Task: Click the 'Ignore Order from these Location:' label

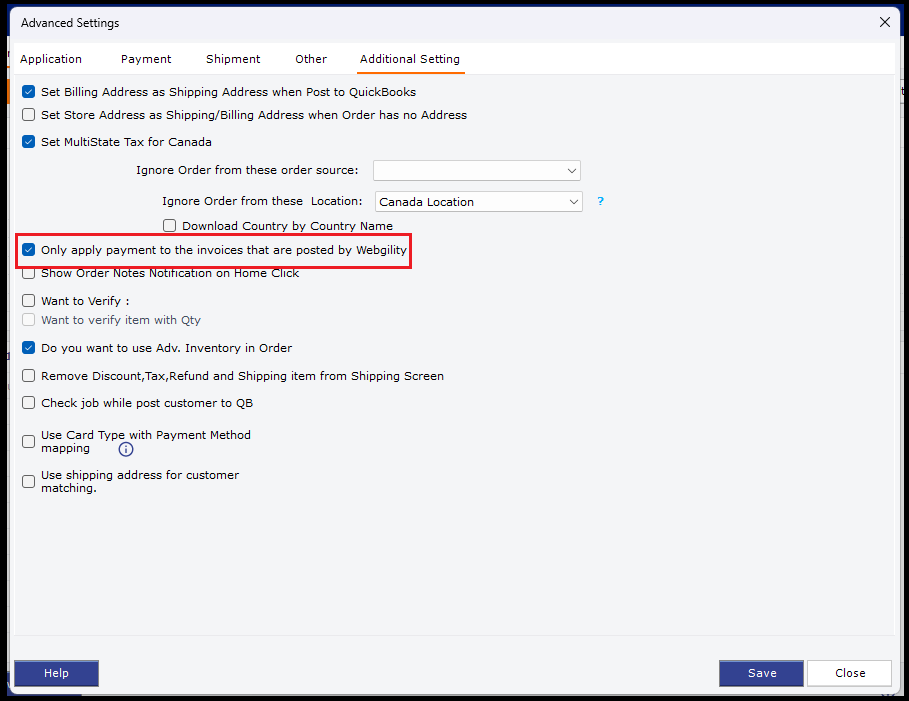Action: [262, 201]
